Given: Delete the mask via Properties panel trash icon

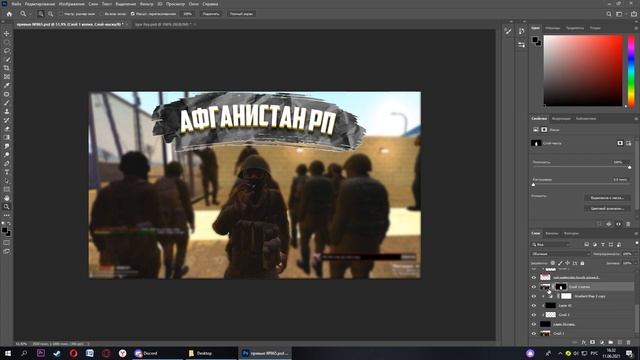Looking at the screenshot, I should coord(628,224).
